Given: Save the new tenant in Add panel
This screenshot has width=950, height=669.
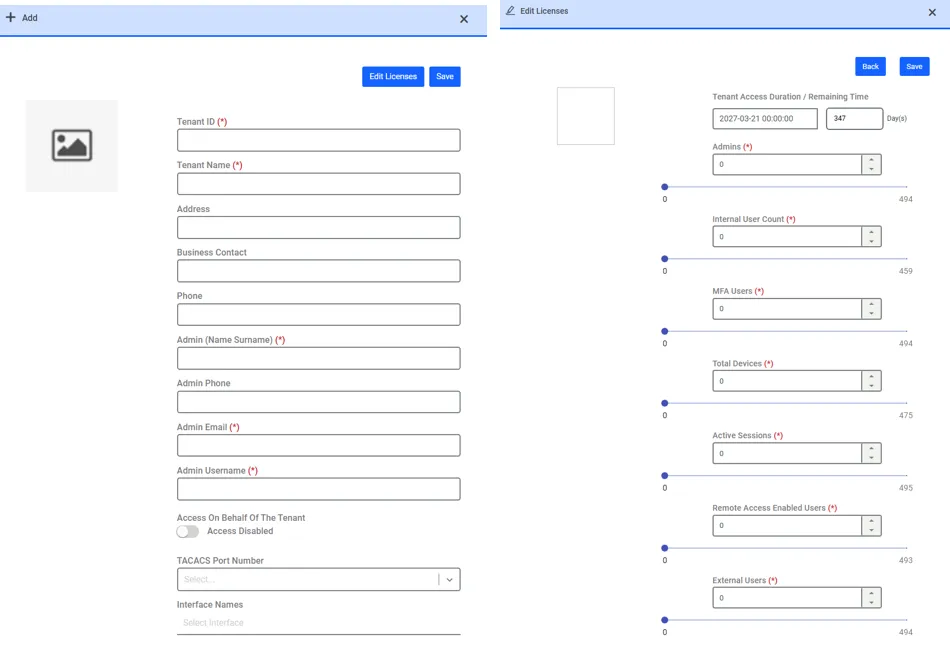Looking at the screenshot, I should click(x=445, y=76).
